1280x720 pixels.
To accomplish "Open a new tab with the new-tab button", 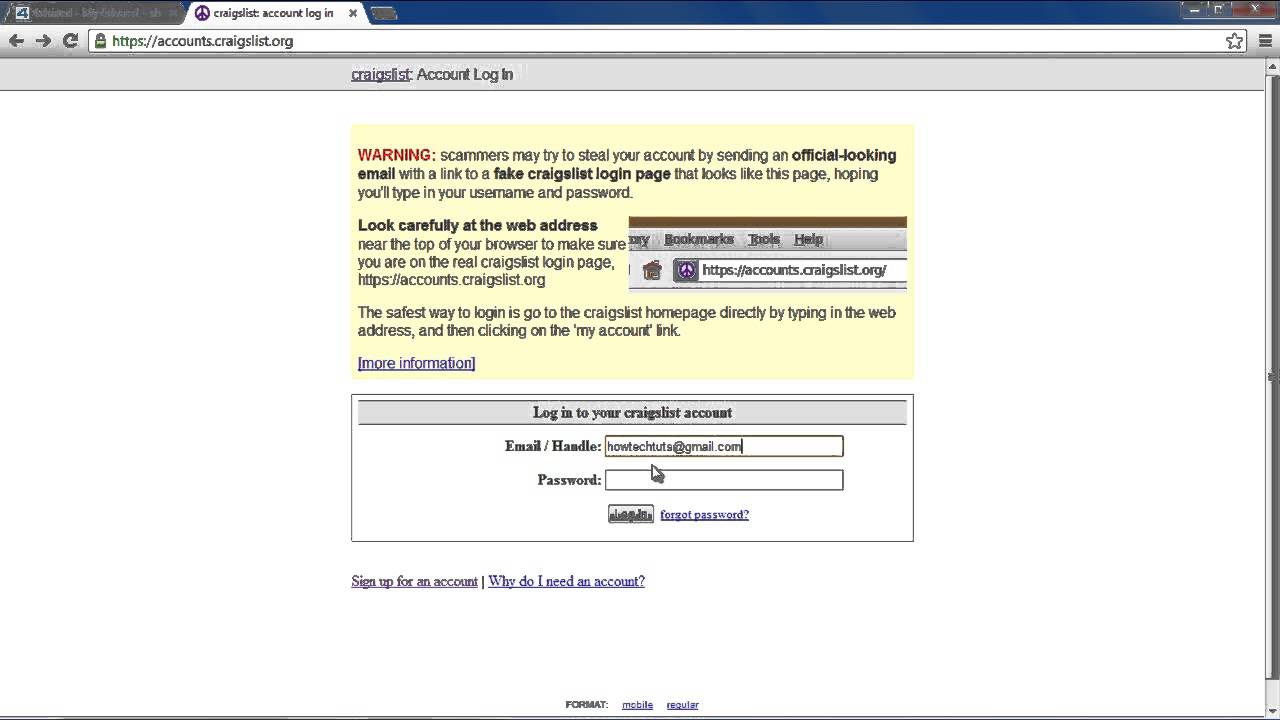I will click(x=384, y=13).
